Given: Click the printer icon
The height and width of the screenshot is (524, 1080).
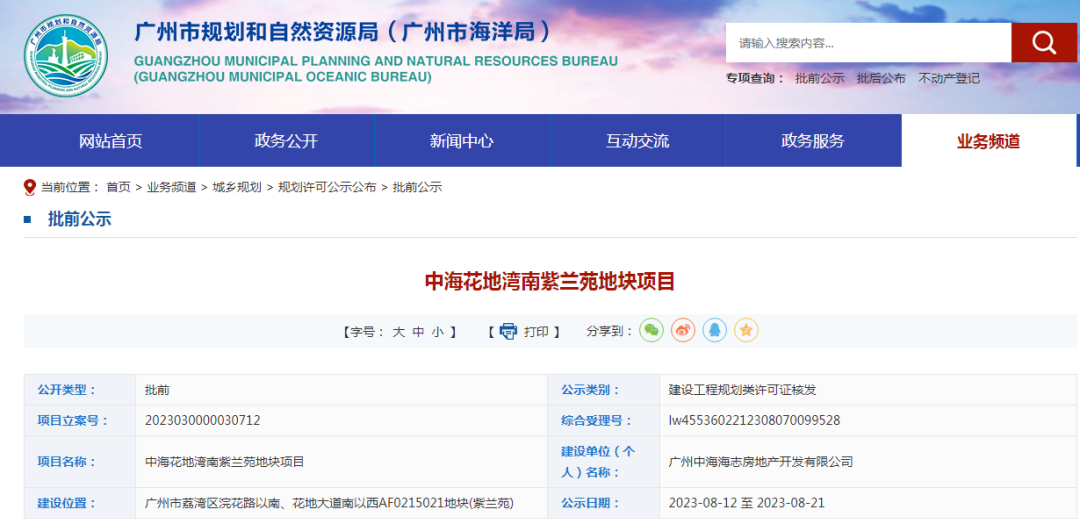Looking at the screenshot, I should tap(508, 331).
